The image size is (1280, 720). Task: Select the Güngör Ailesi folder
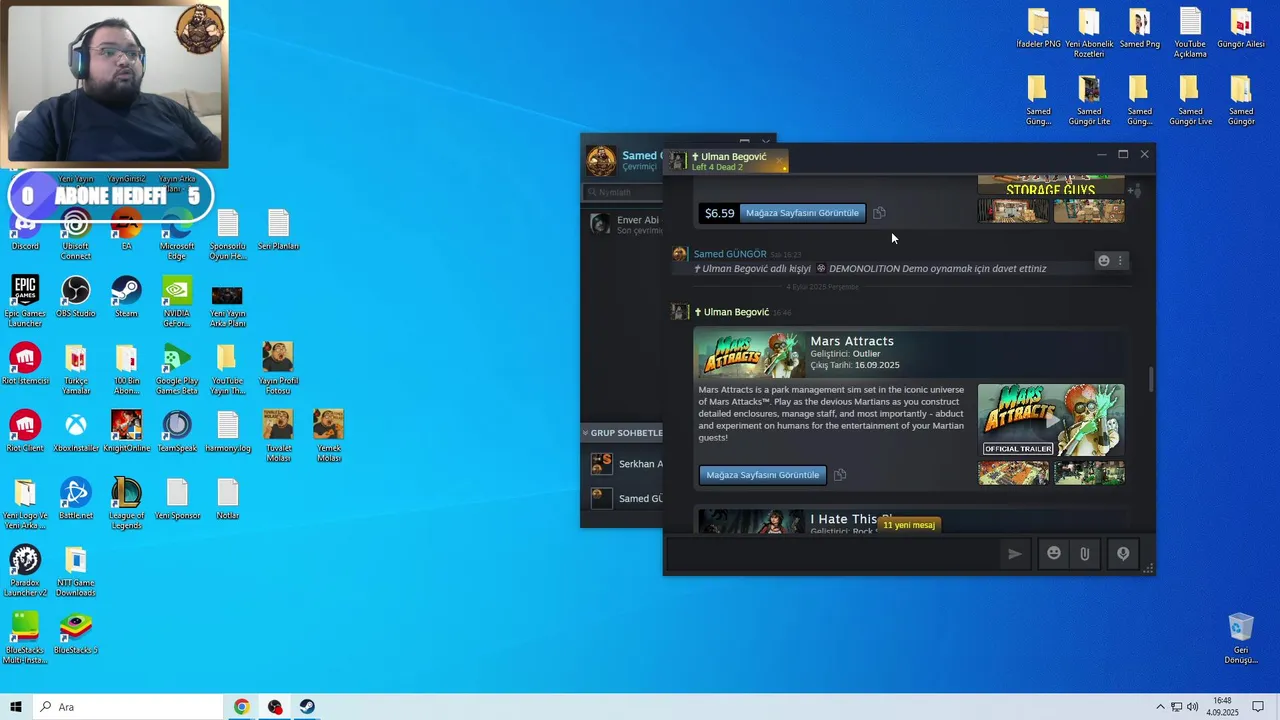pyautogui.click(x=1241, y=29)
